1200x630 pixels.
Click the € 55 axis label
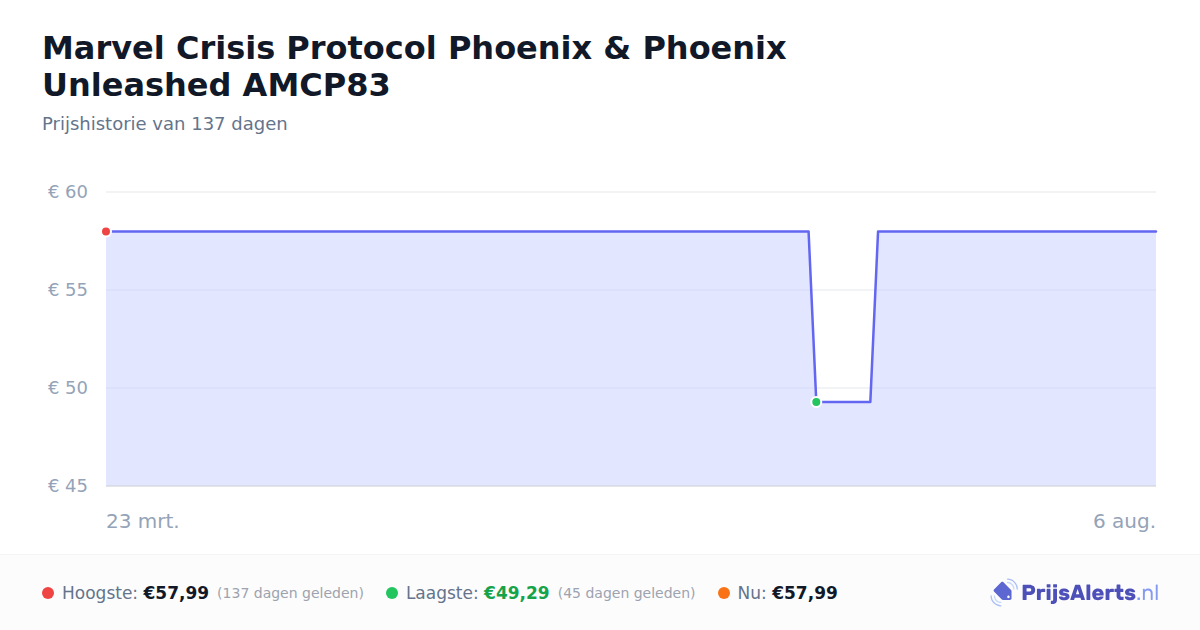(68, 290)
